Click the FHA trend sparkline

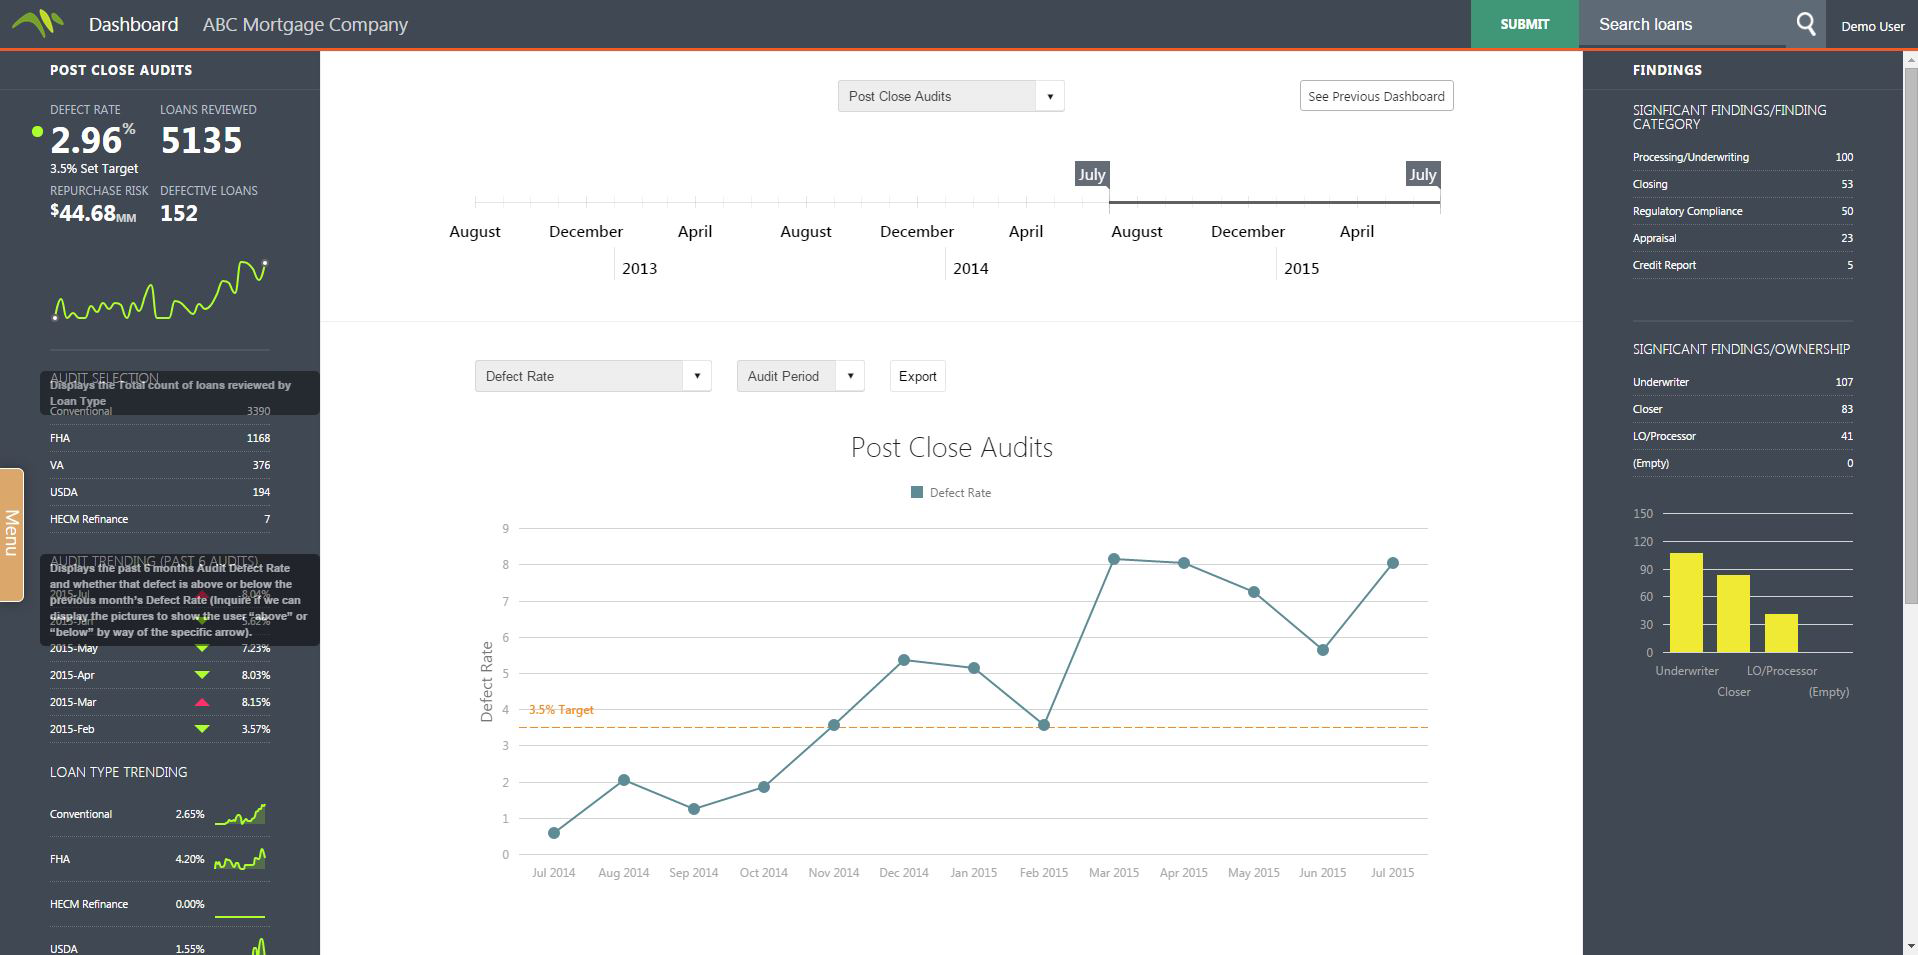click(x=240, y=859)
